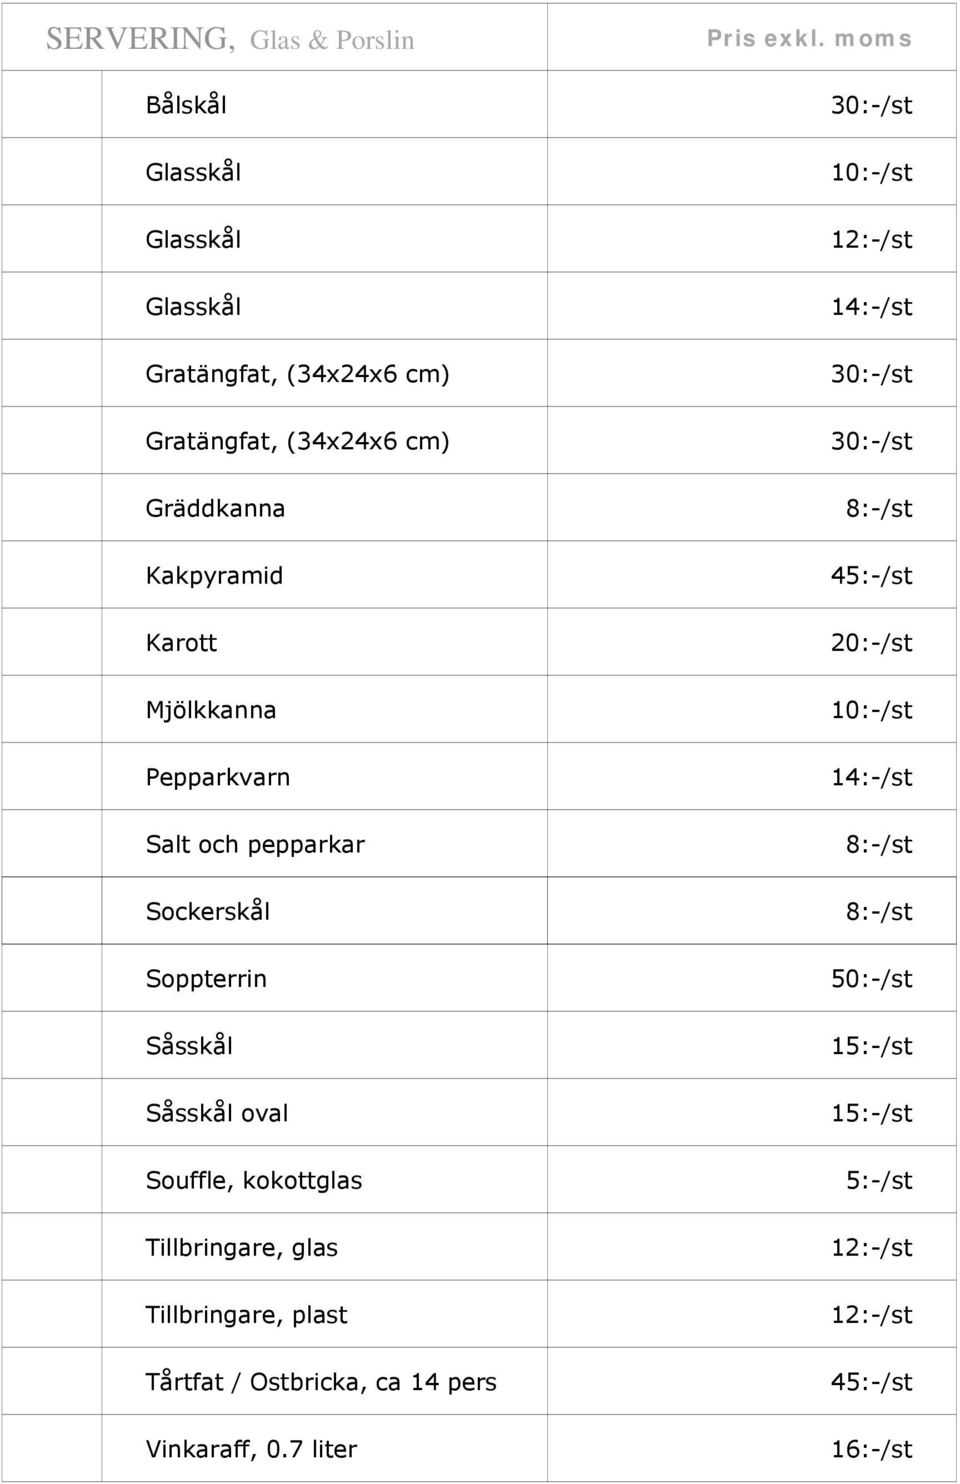Click the Gräddkanna item name
The height and width of the screenshot is (1484, 960).
(215, 508)
